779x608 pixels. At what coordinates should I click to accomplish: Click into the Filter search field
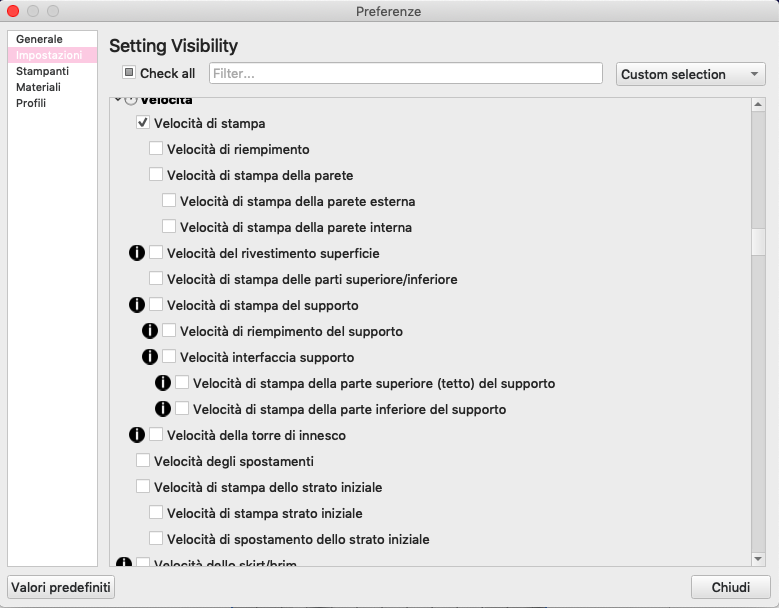(405, 74)
